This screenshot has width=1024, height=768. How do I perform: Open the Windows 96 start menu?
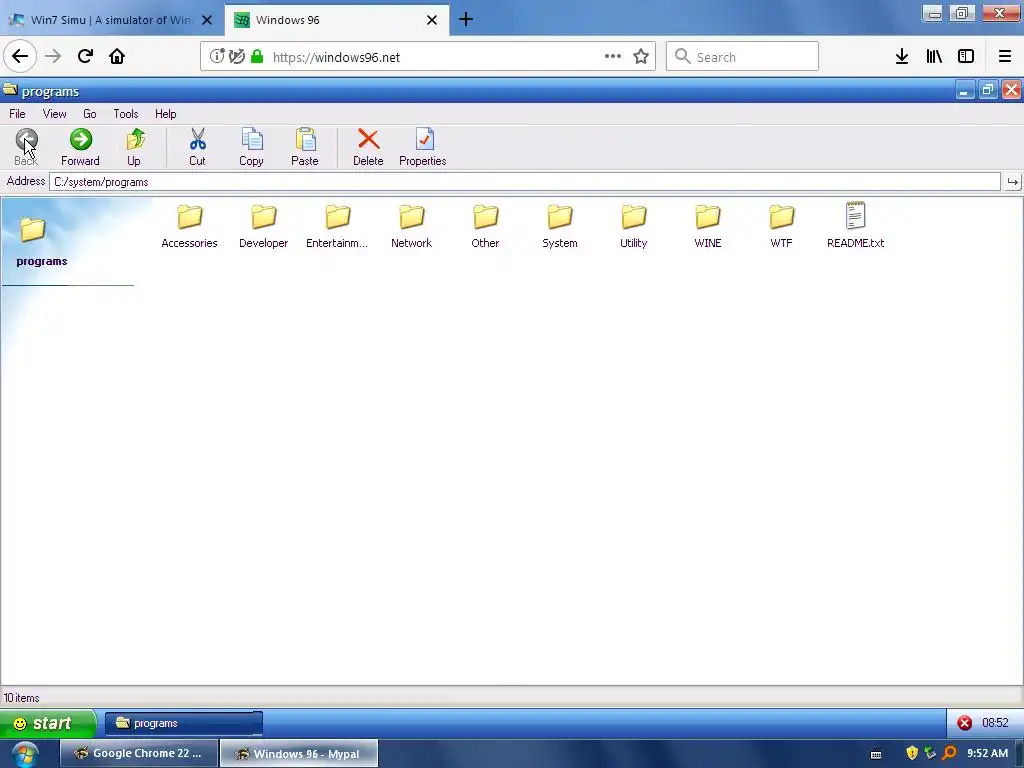(x=48, y=723)
